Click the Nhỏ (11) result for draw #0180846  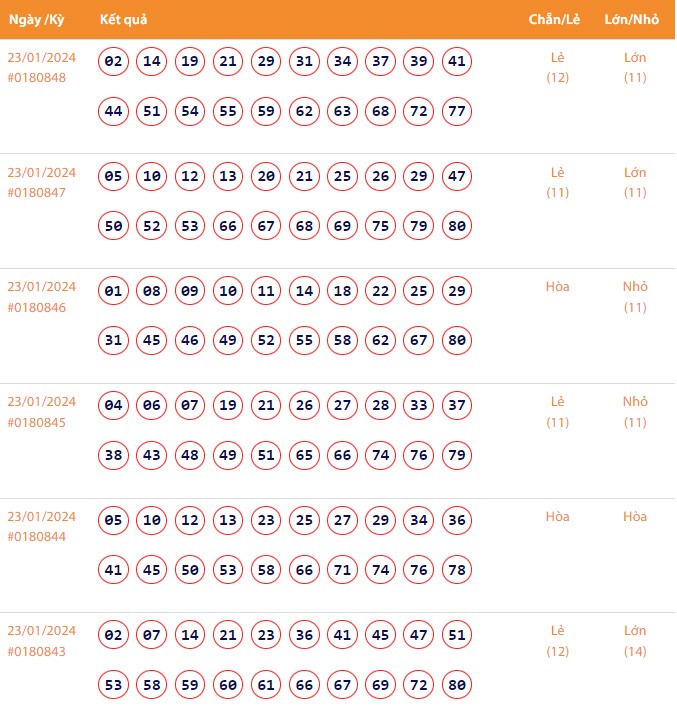tap(635, 297)
